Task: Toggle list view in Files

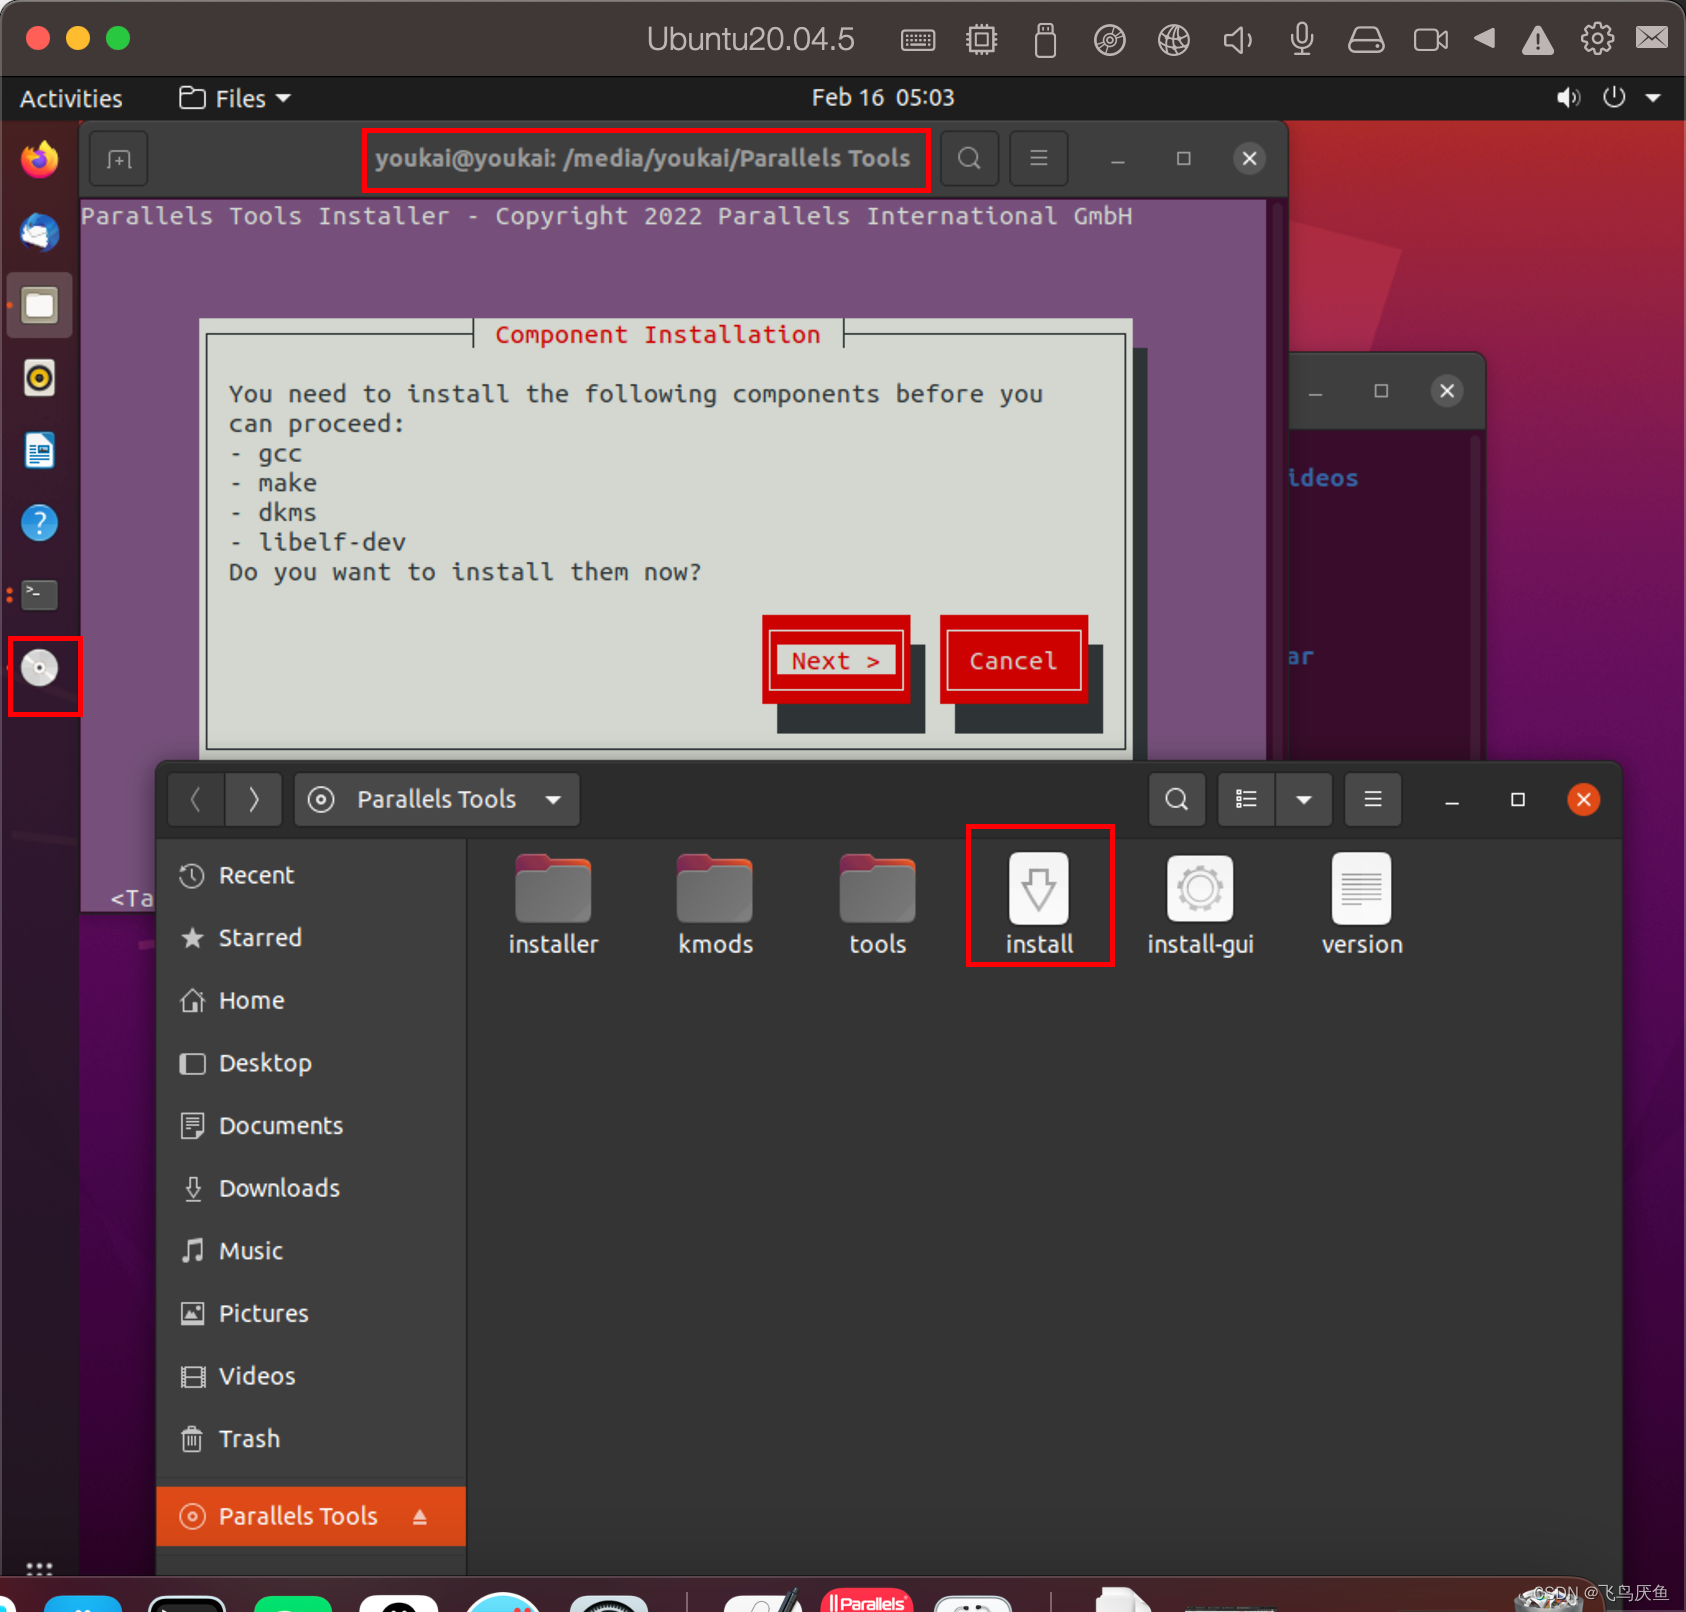Action: click(x=1246, y=800)
